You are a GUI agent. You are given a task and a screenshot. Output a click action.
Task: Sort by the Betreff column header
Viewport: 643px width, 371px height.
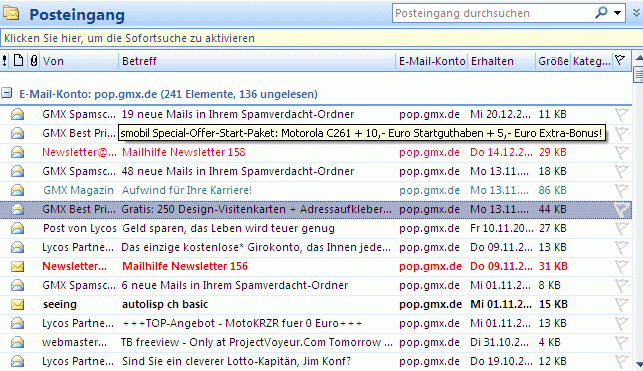pos(257,61)
